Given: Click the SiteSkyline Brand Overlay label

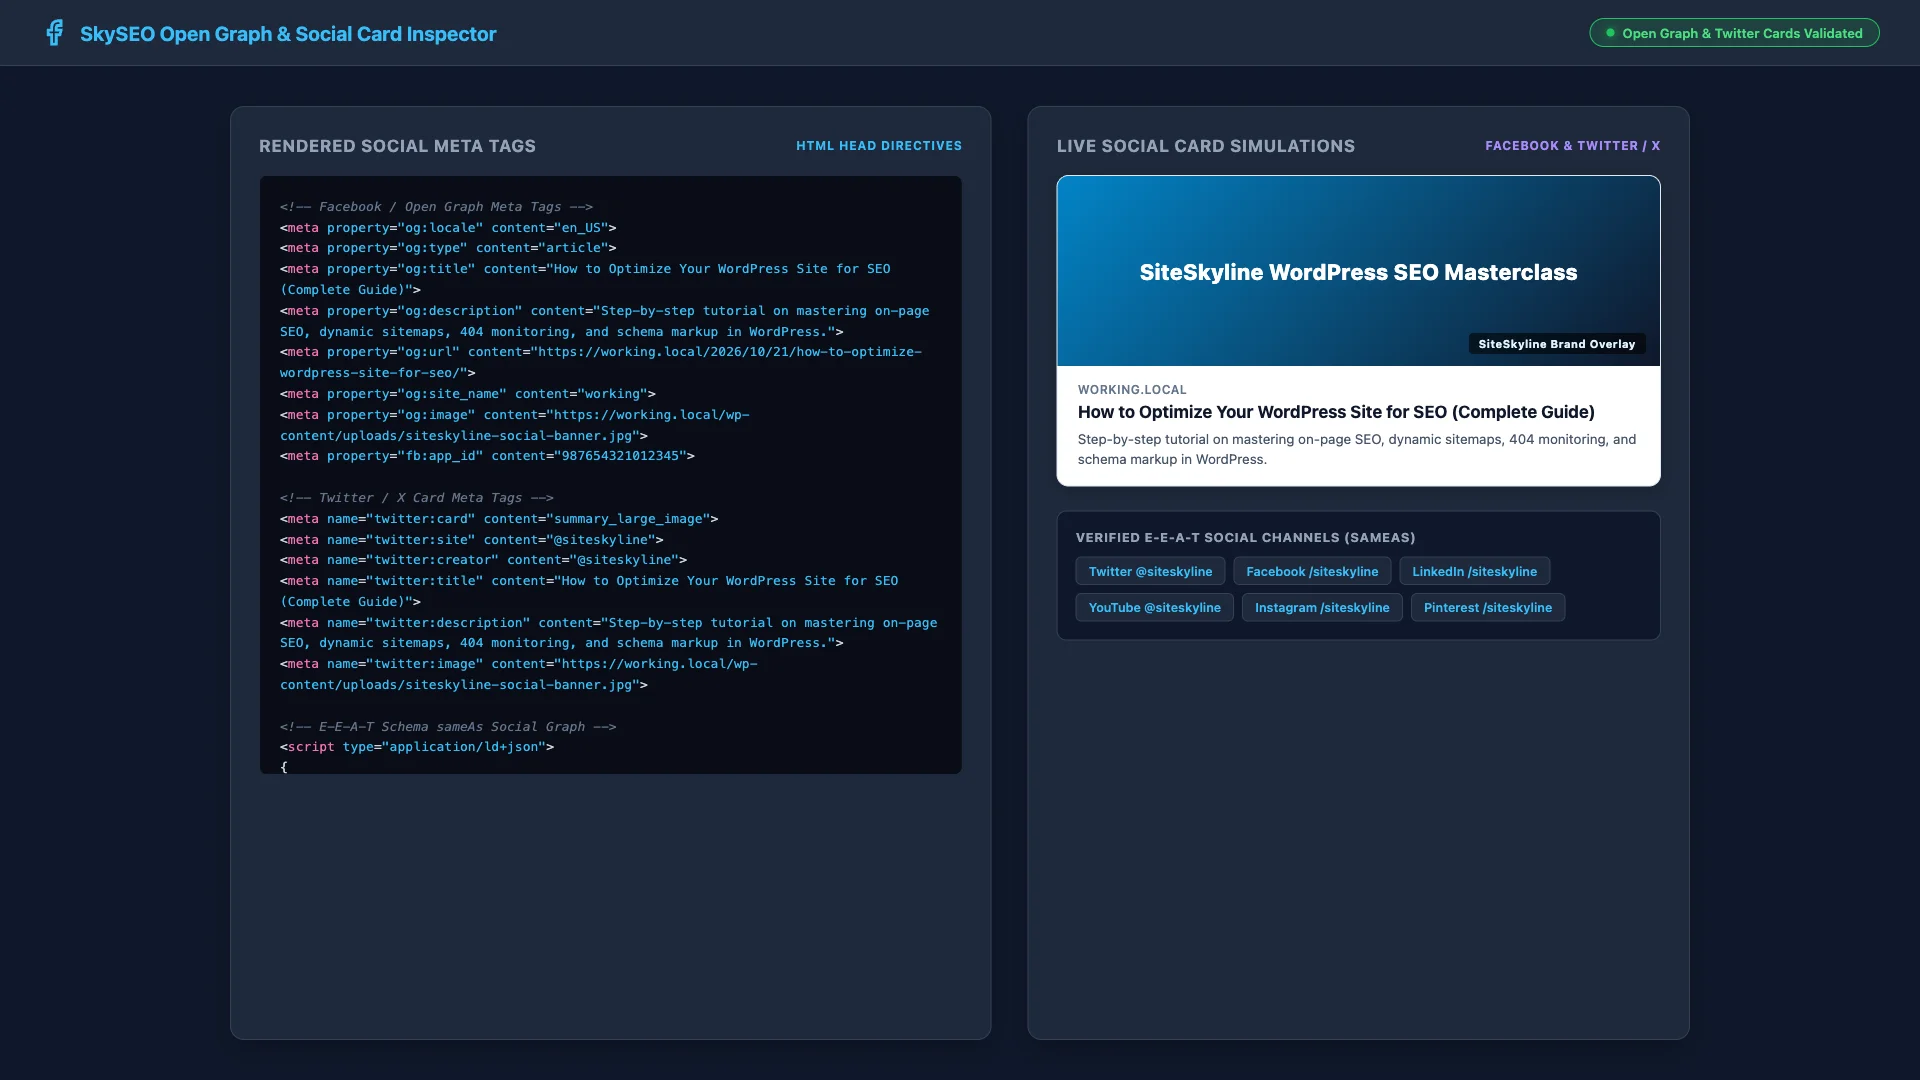Looking at the screenshot, I should pyautogui.click(x=1556, y=344).
